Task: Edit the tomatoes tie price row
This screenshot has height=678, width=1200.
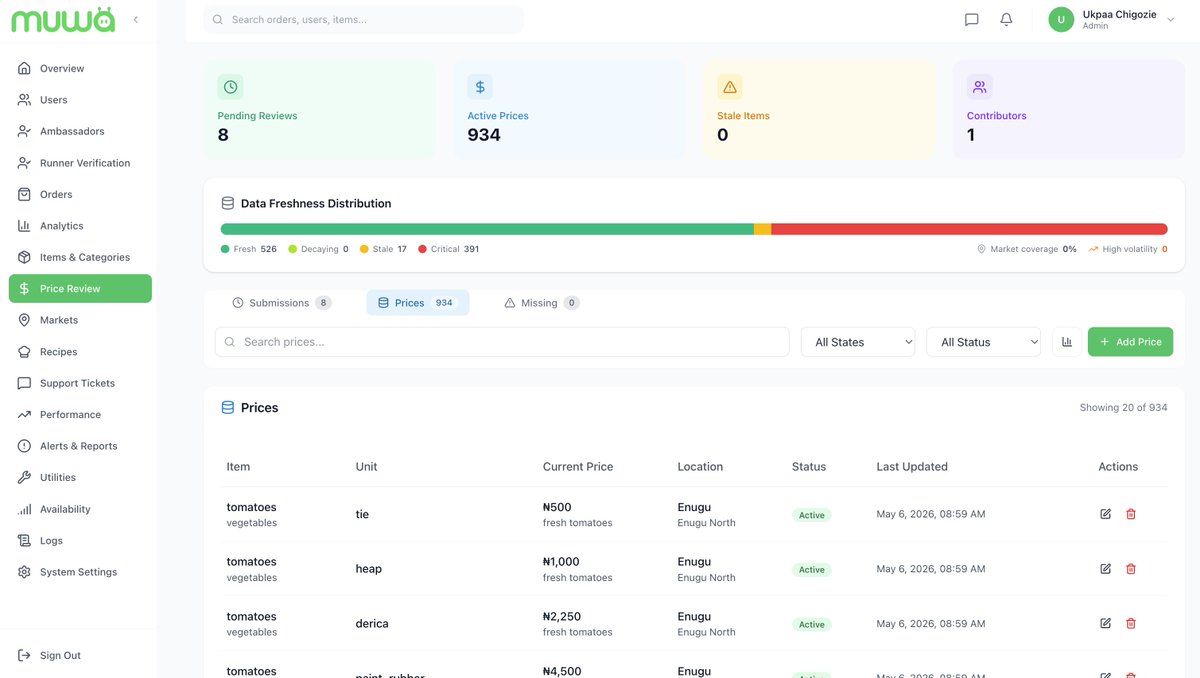Action: [x=1105, y=514]
